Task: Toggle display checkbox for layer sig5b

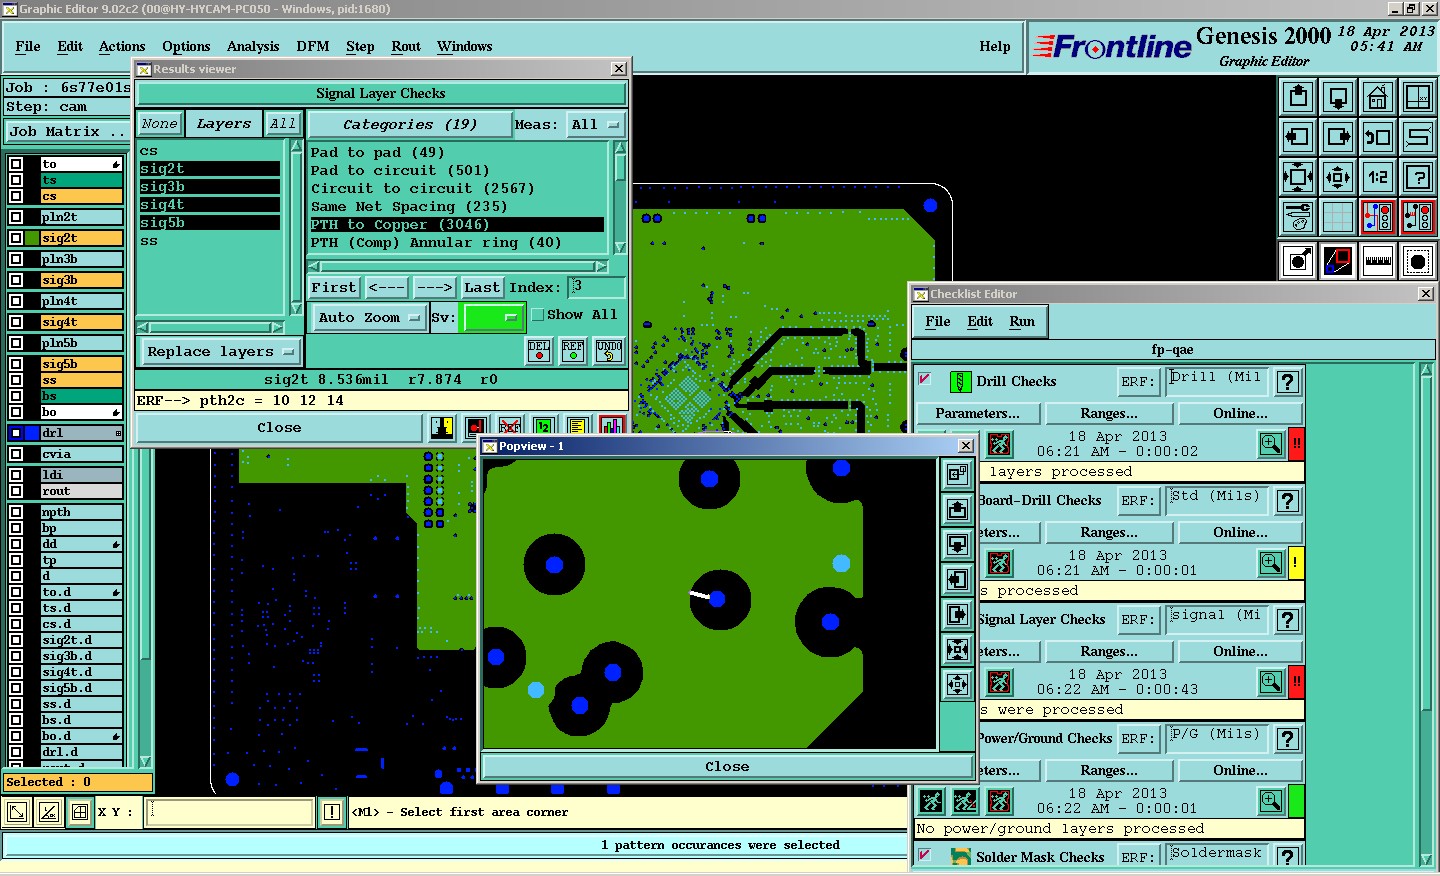Action: tap(16, 364)
